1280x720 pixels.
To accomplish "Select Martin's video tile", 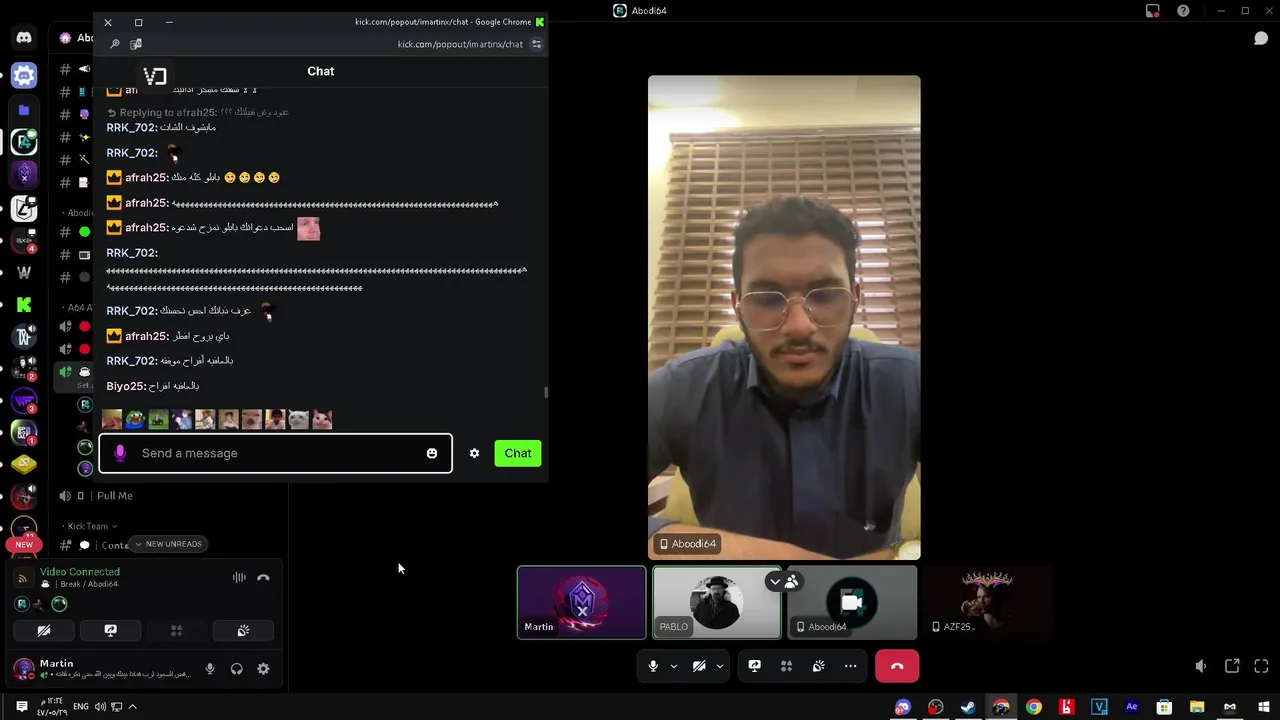I will coord(582,602).
